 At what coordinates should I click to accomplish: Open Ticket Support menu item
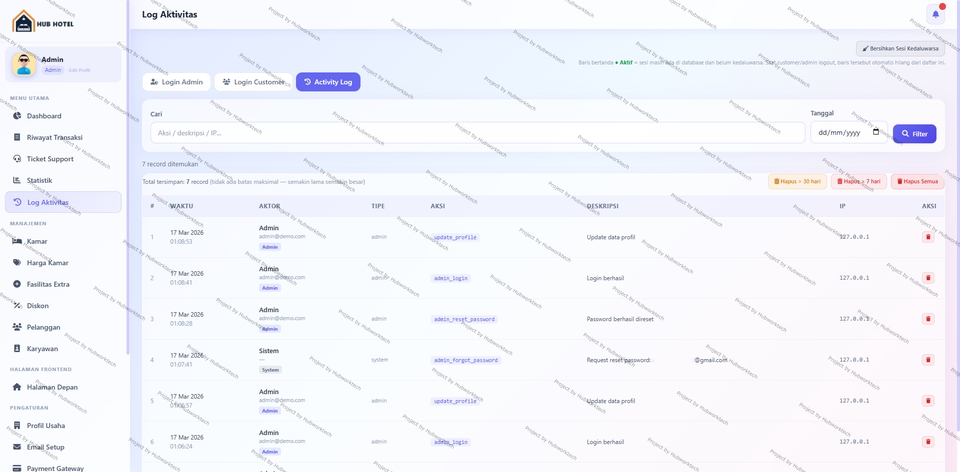coord(50,159)
